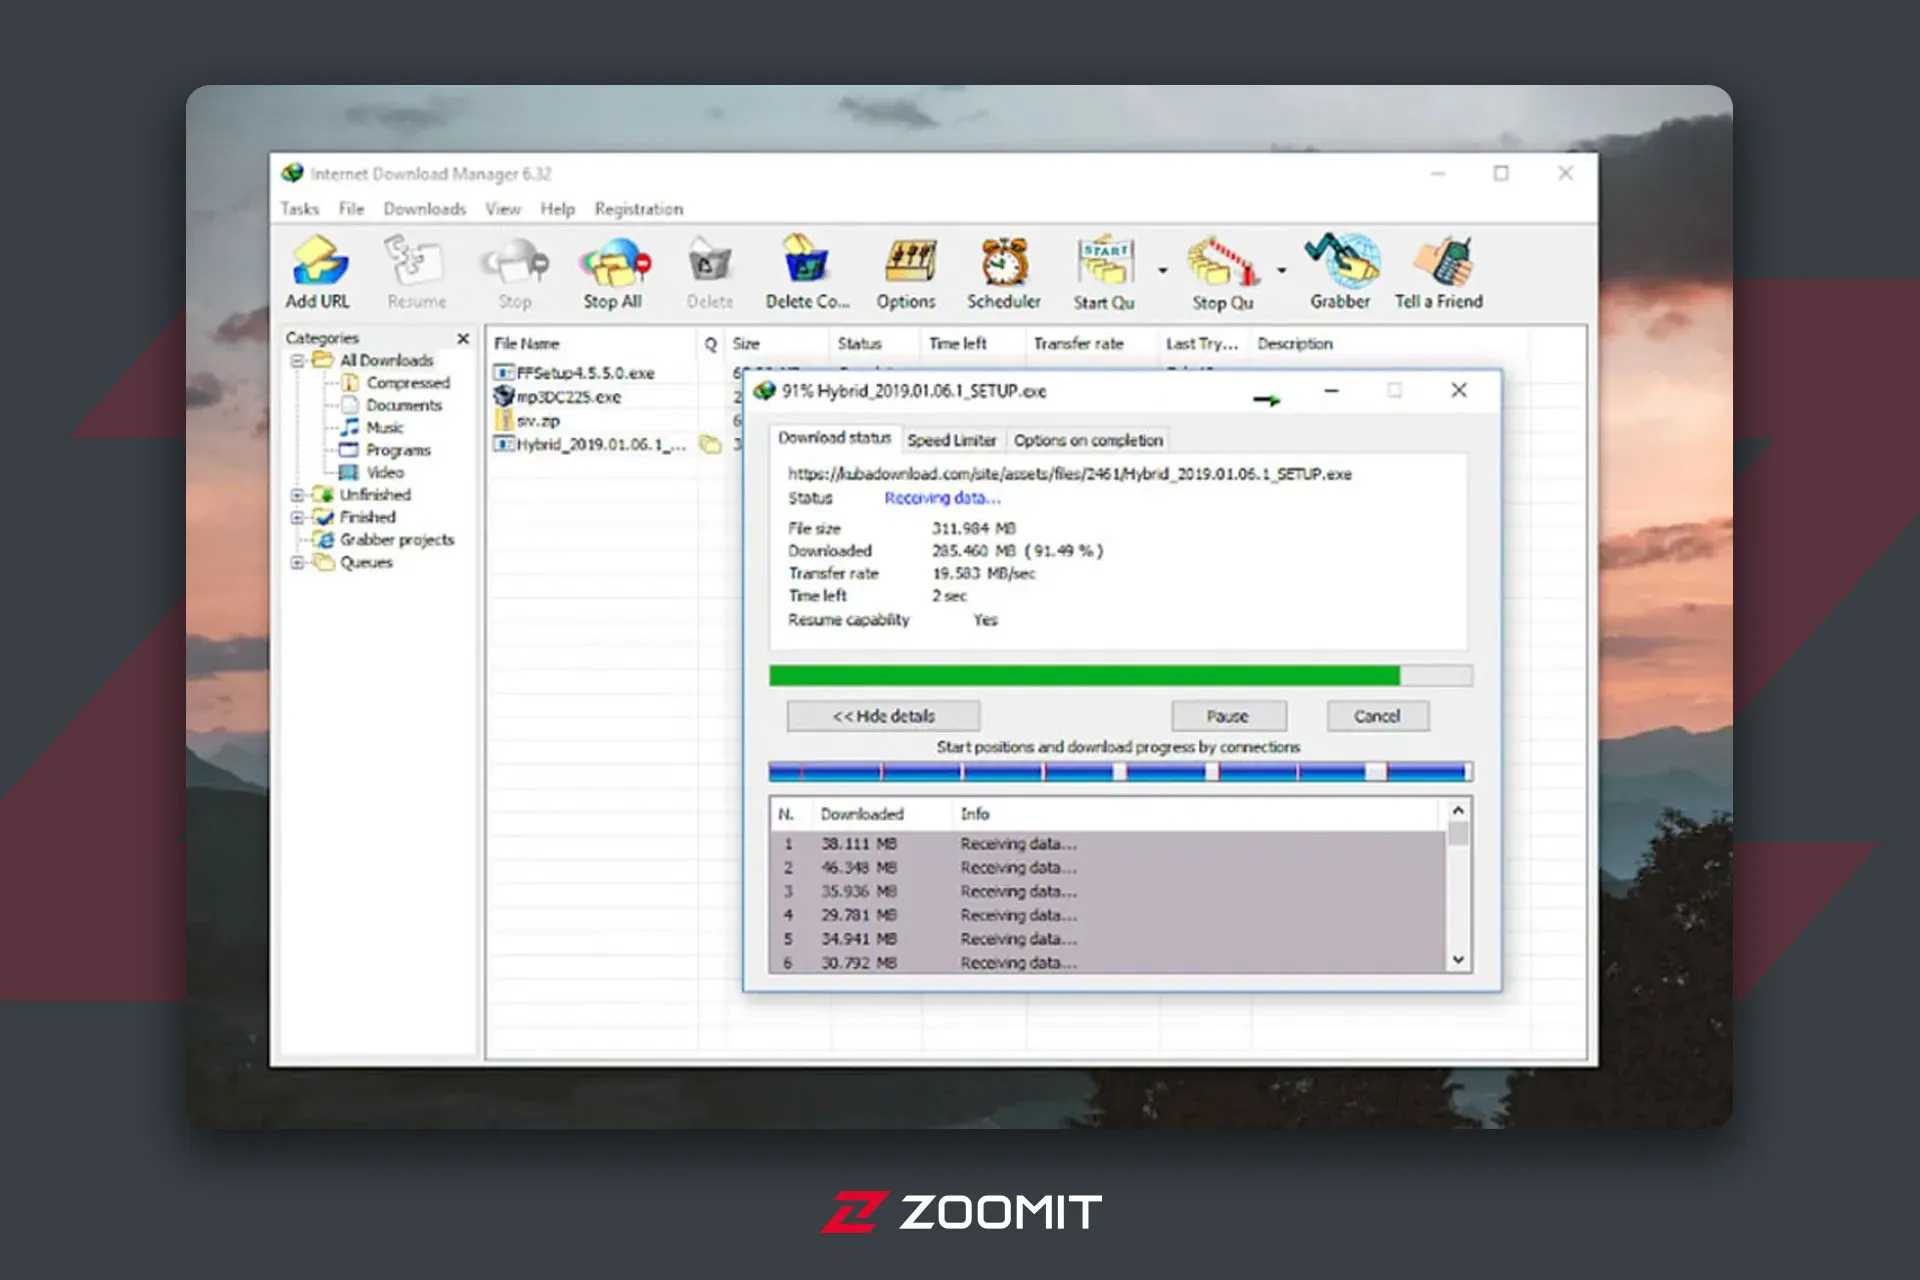Viewport: 1920px width, 1280px height.
Task: Click the download URL text in dialog
Action: (1069, 474)
